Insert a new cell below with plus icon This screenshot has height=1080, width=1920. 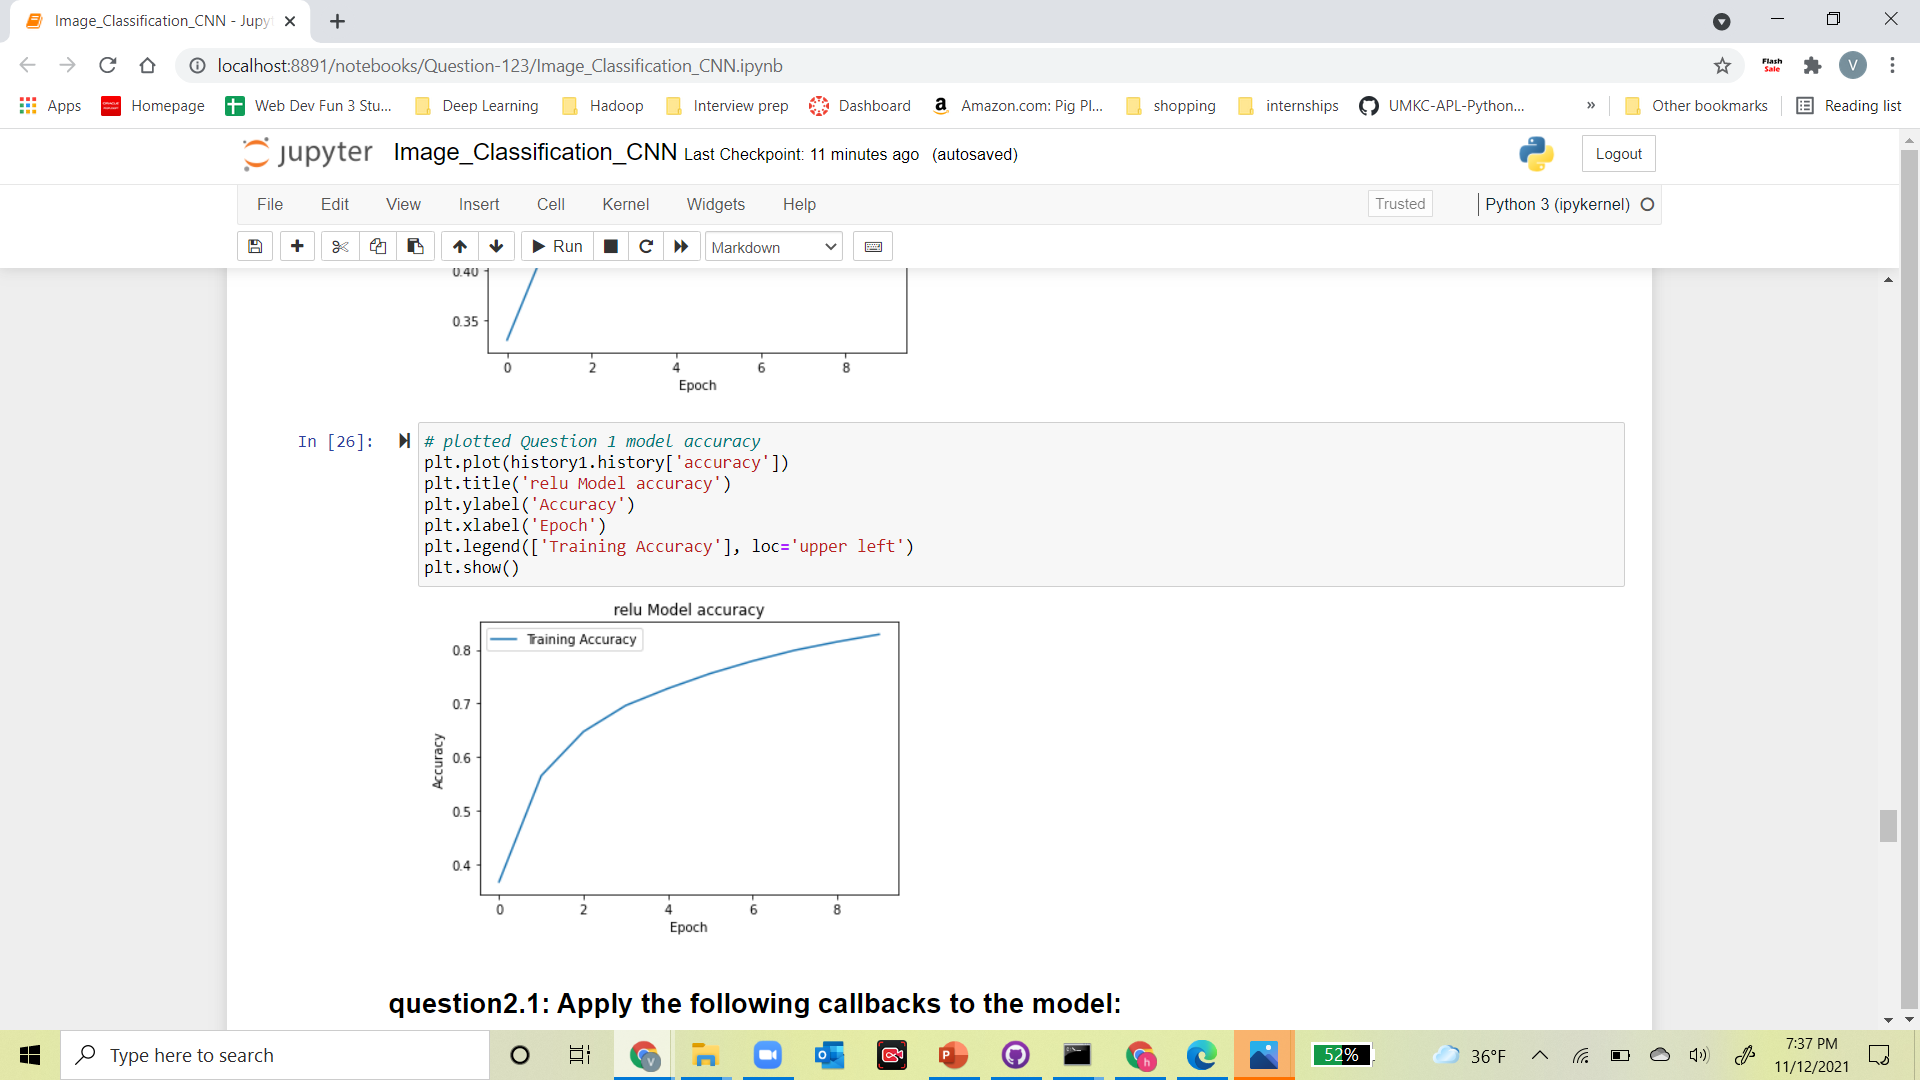coord(297,246)
